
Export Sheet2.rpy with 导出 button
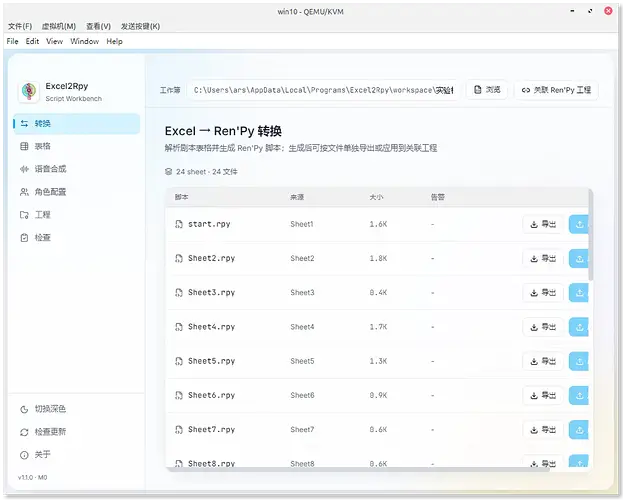point(543,258)
